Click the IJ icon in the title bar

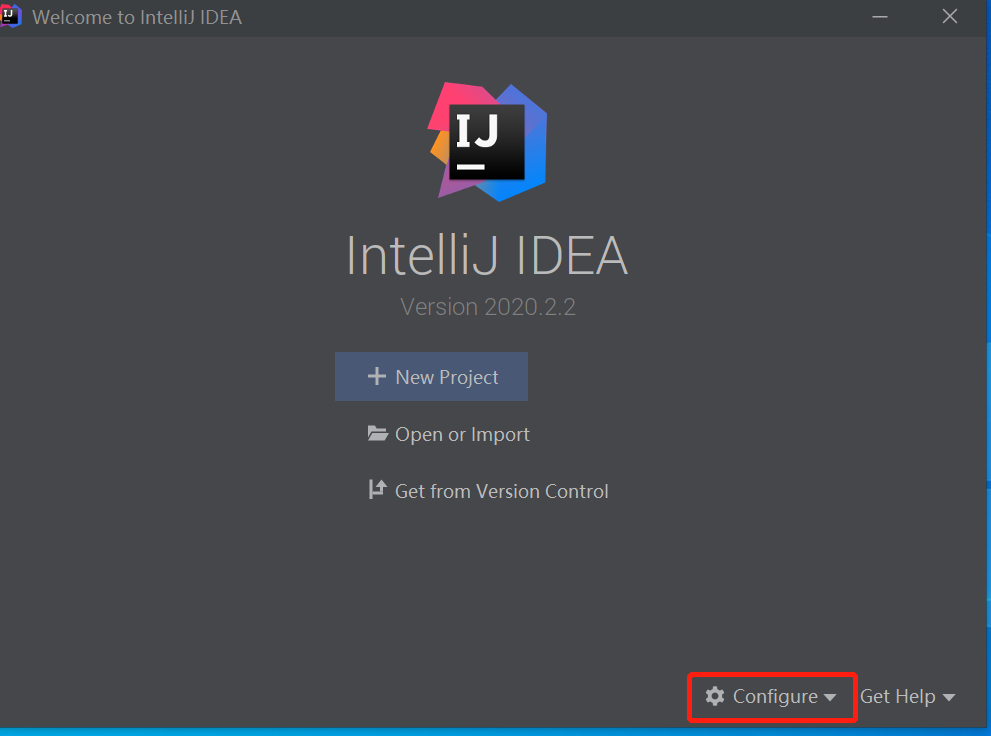coord(12,16)
